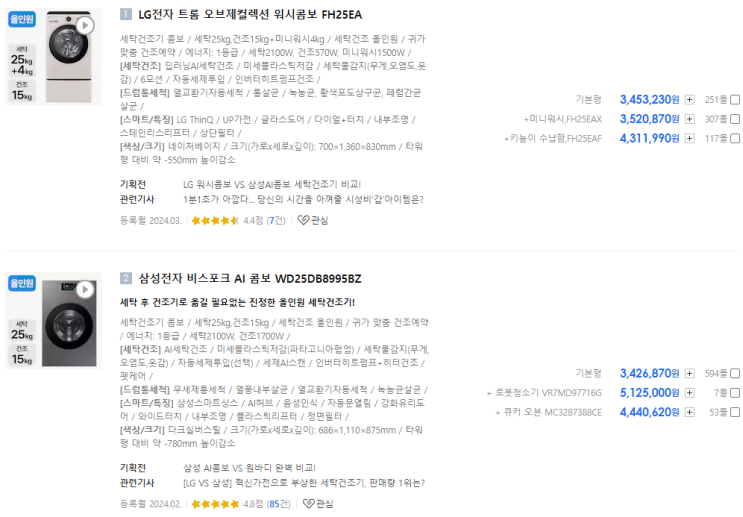The width and height of the screenshot is (743, 517).
Task: Open the 삼성전자 비스포크 AI 콤보 product title
Action: point(249,278)
